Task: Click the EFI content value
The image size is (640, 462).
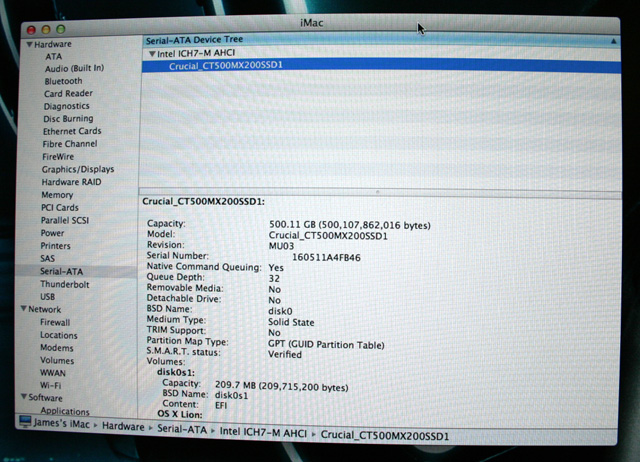Action: coord(221,405)
